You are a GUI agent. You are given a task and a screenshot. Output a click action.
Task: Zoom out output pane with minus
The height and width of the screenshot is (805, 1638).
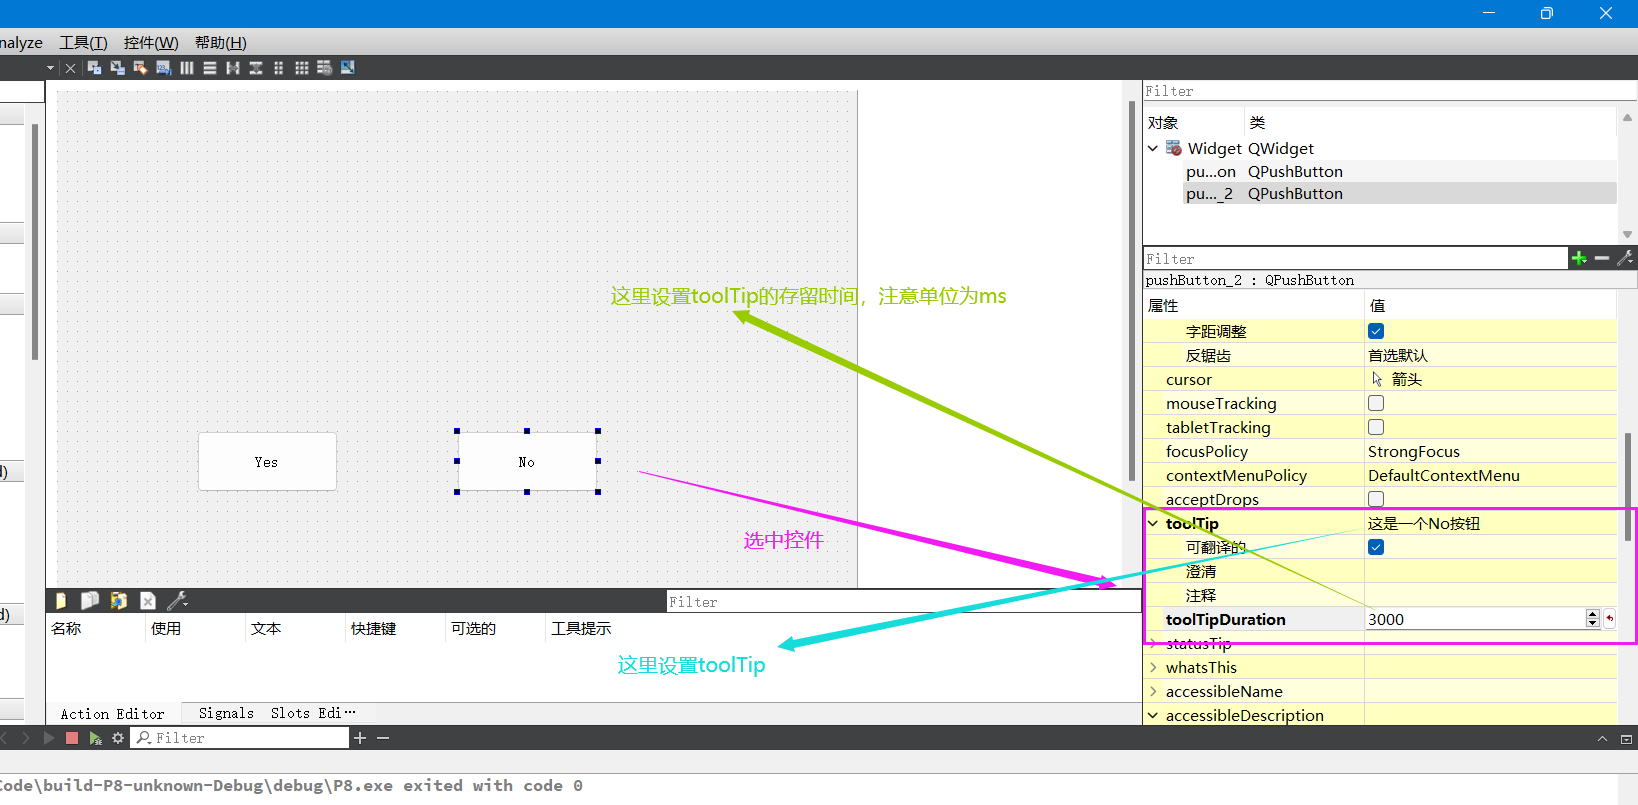pos(383,738)
